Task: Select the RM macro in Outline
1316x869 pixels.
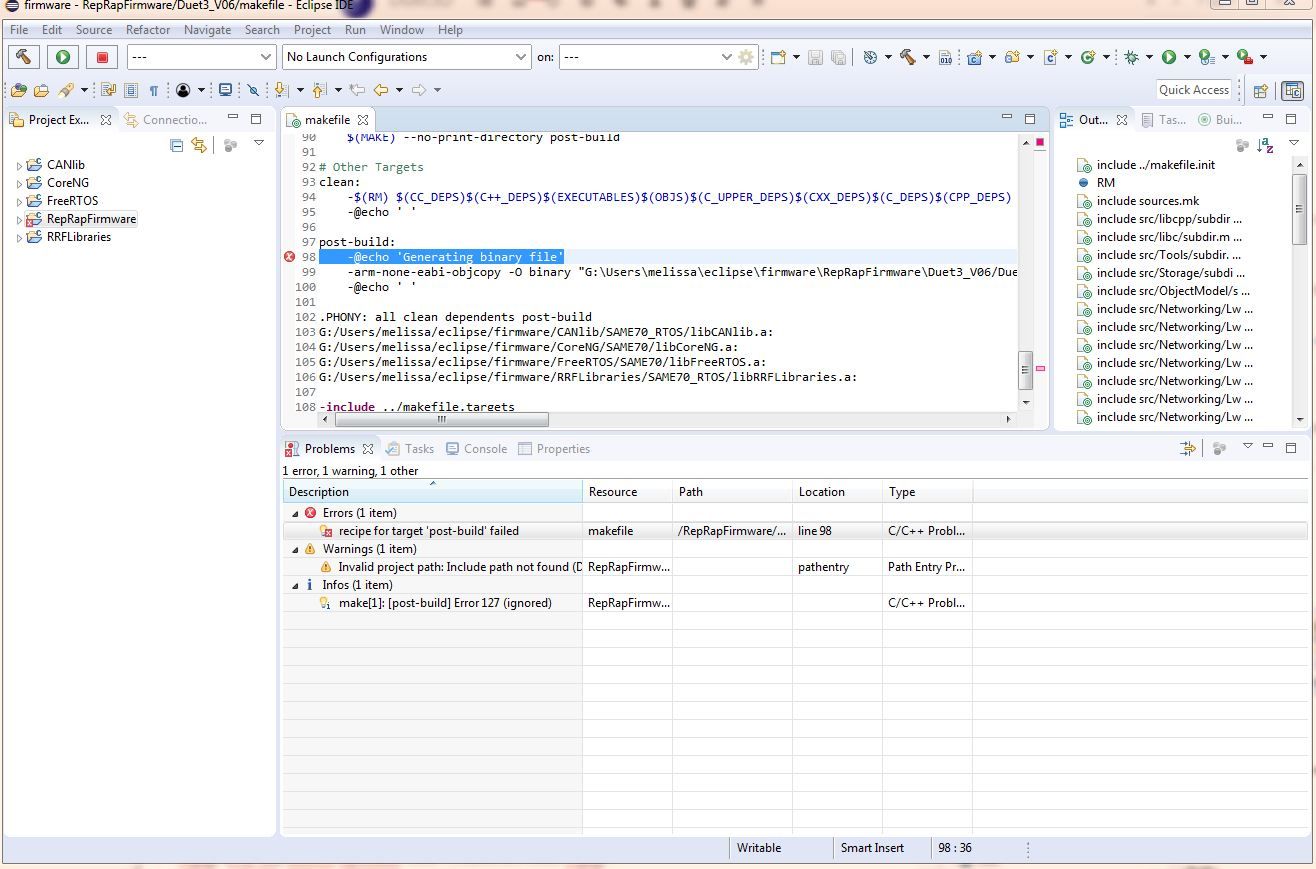Action: [1105, 183]
